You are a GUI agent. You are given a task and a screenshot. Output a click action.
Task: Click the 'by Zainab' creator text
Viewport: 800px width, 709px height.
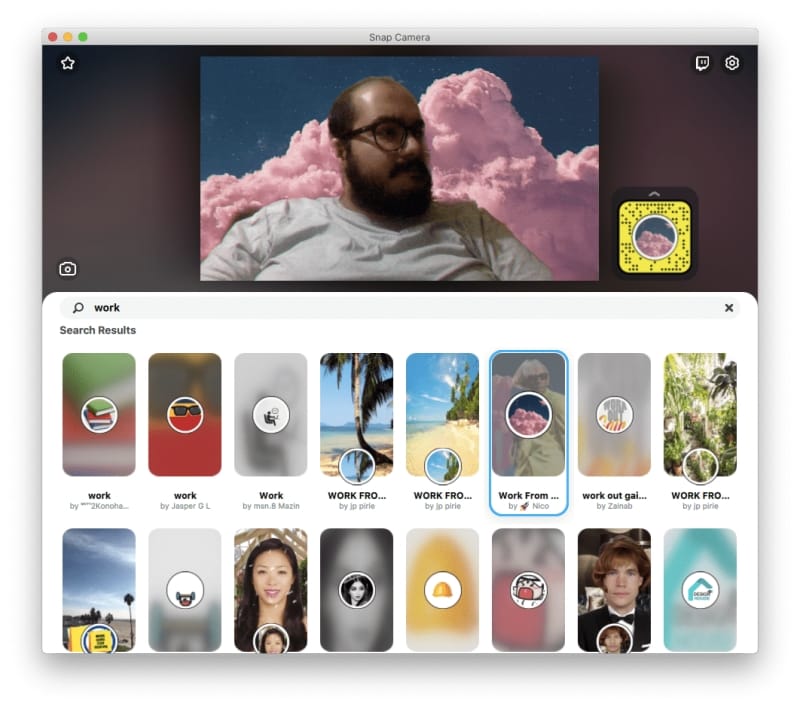coord(614,506)
